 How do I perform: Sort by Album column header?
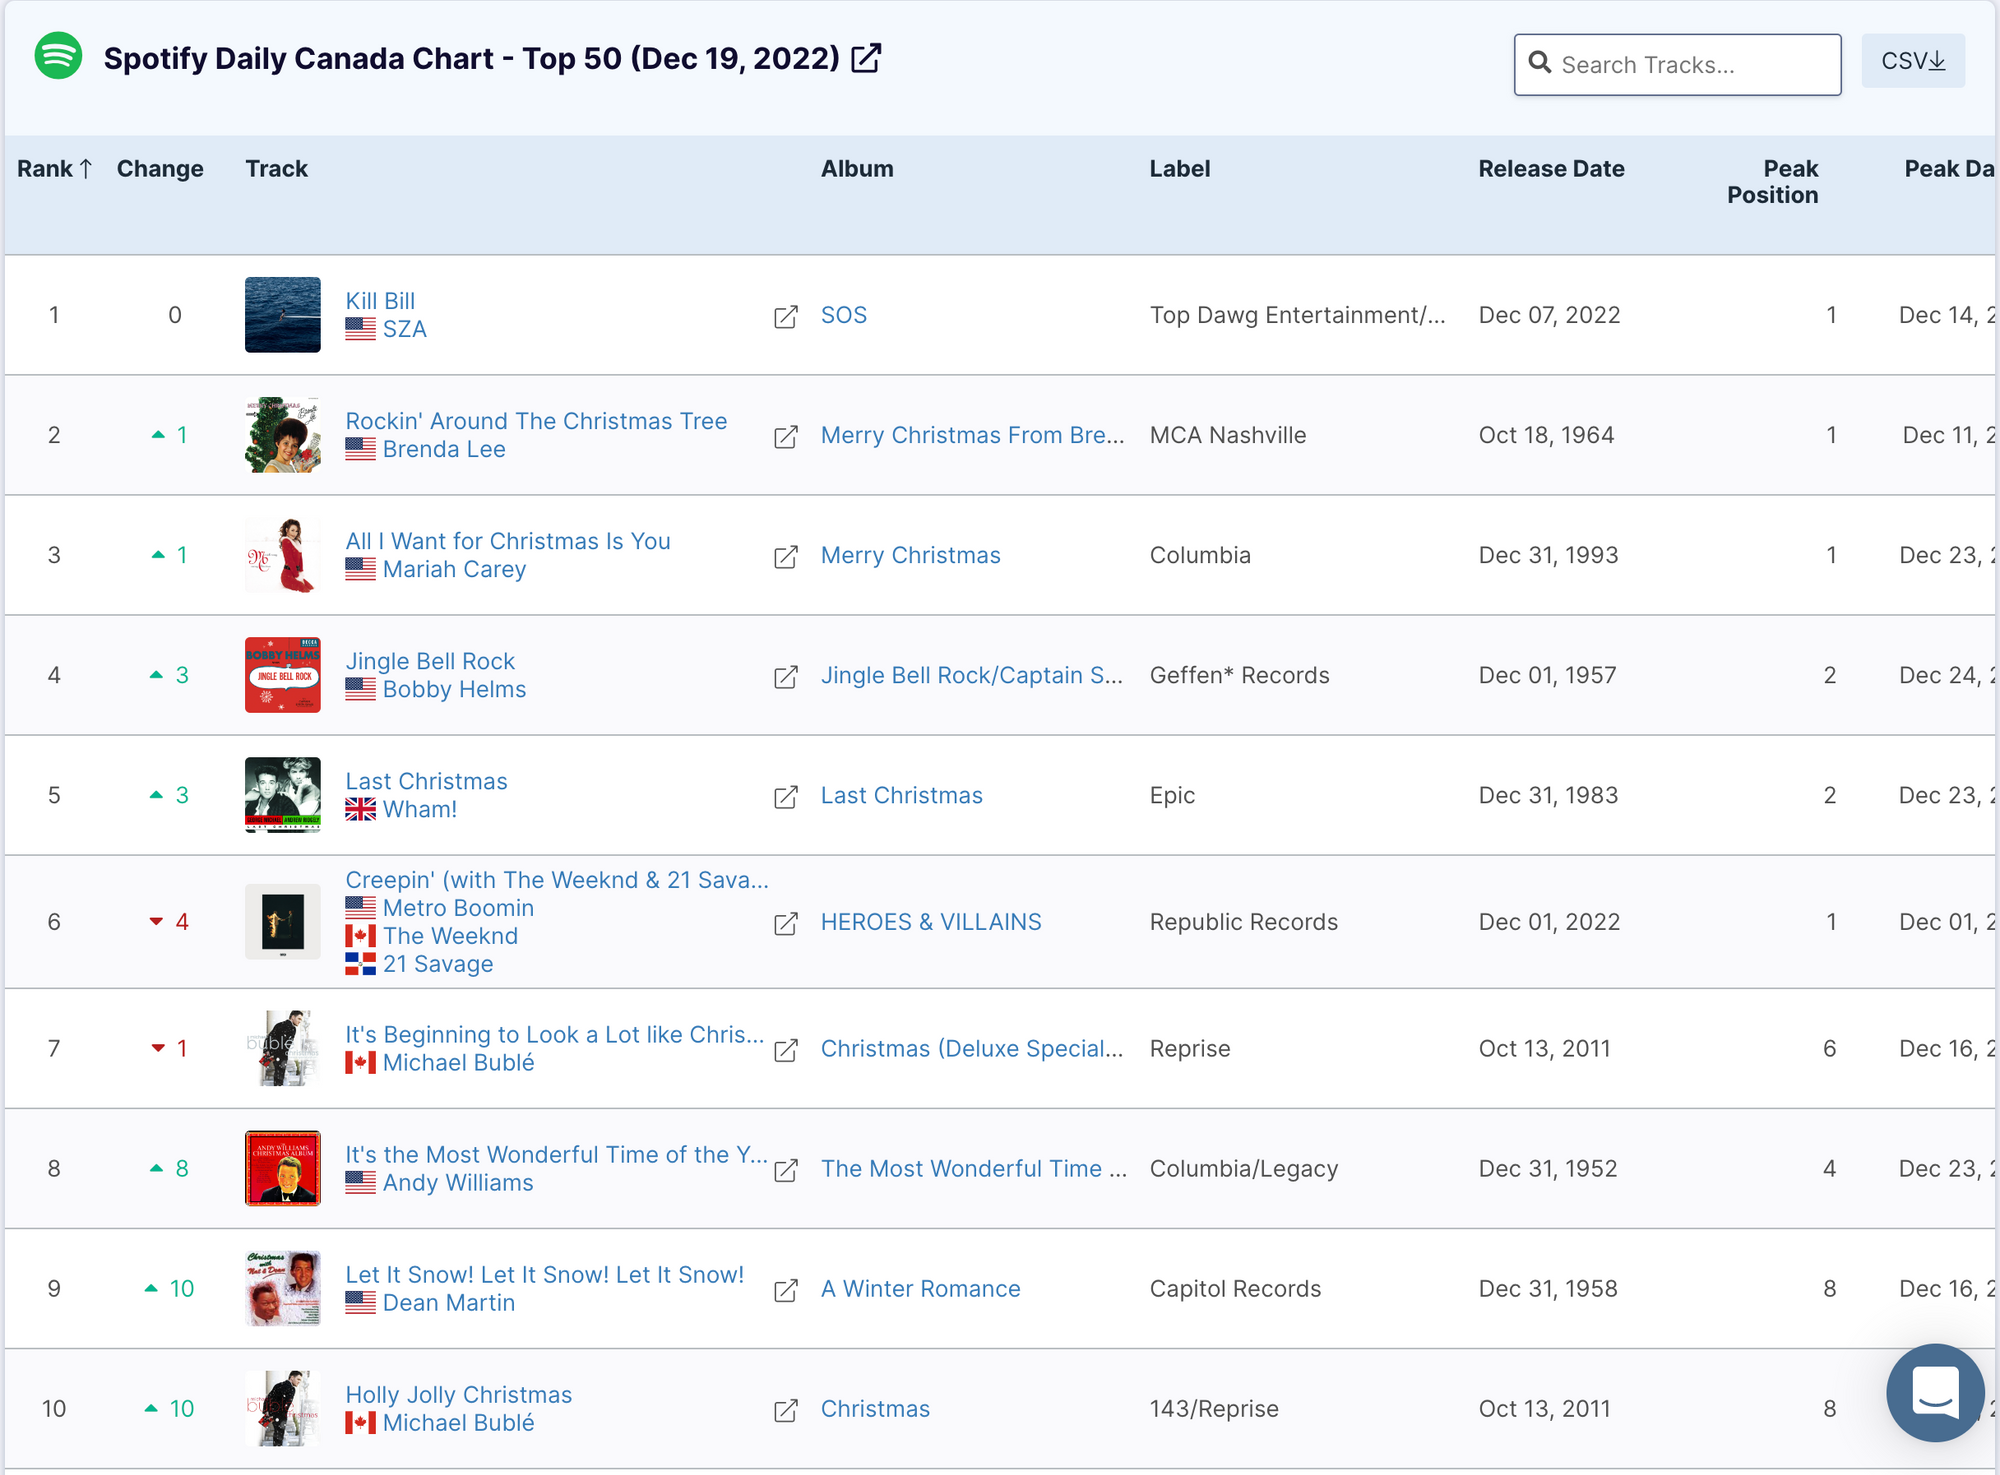pos(857,168)
